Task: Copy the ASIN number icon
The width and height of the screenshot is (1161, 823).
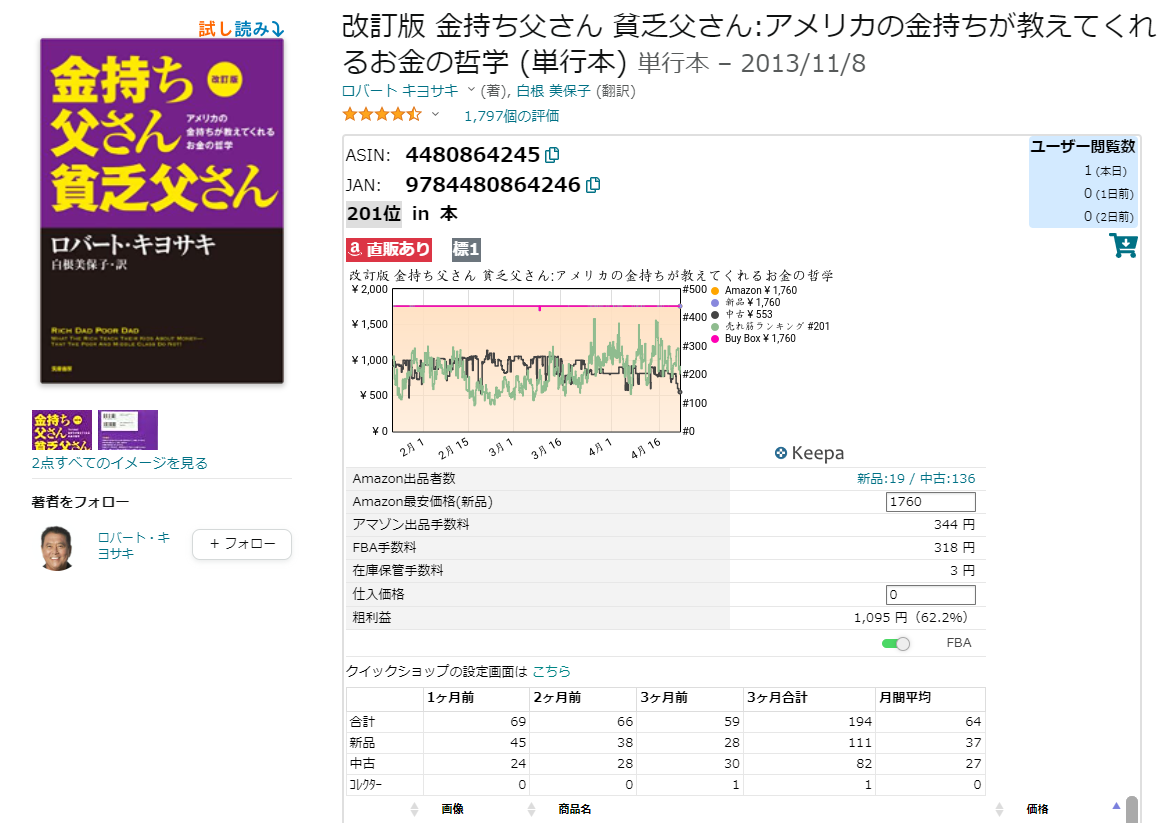Action: click(x=552, y=155)
